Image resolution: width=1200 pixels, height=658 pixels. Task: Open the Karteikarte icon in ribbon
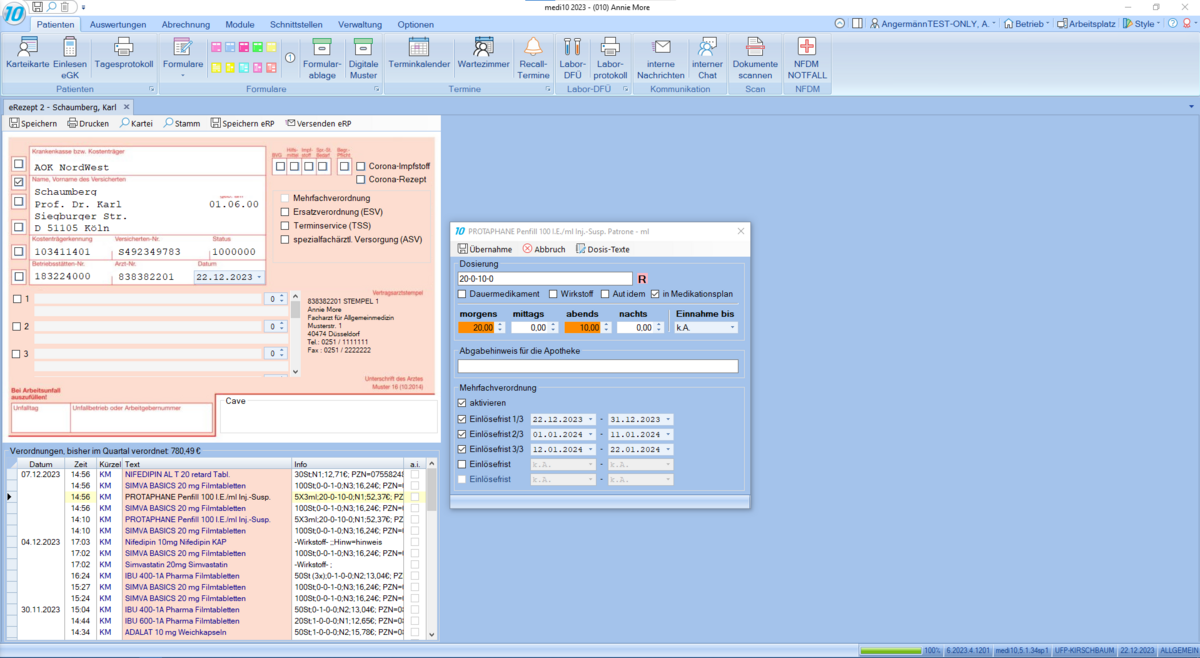click(x=28, y=47)
